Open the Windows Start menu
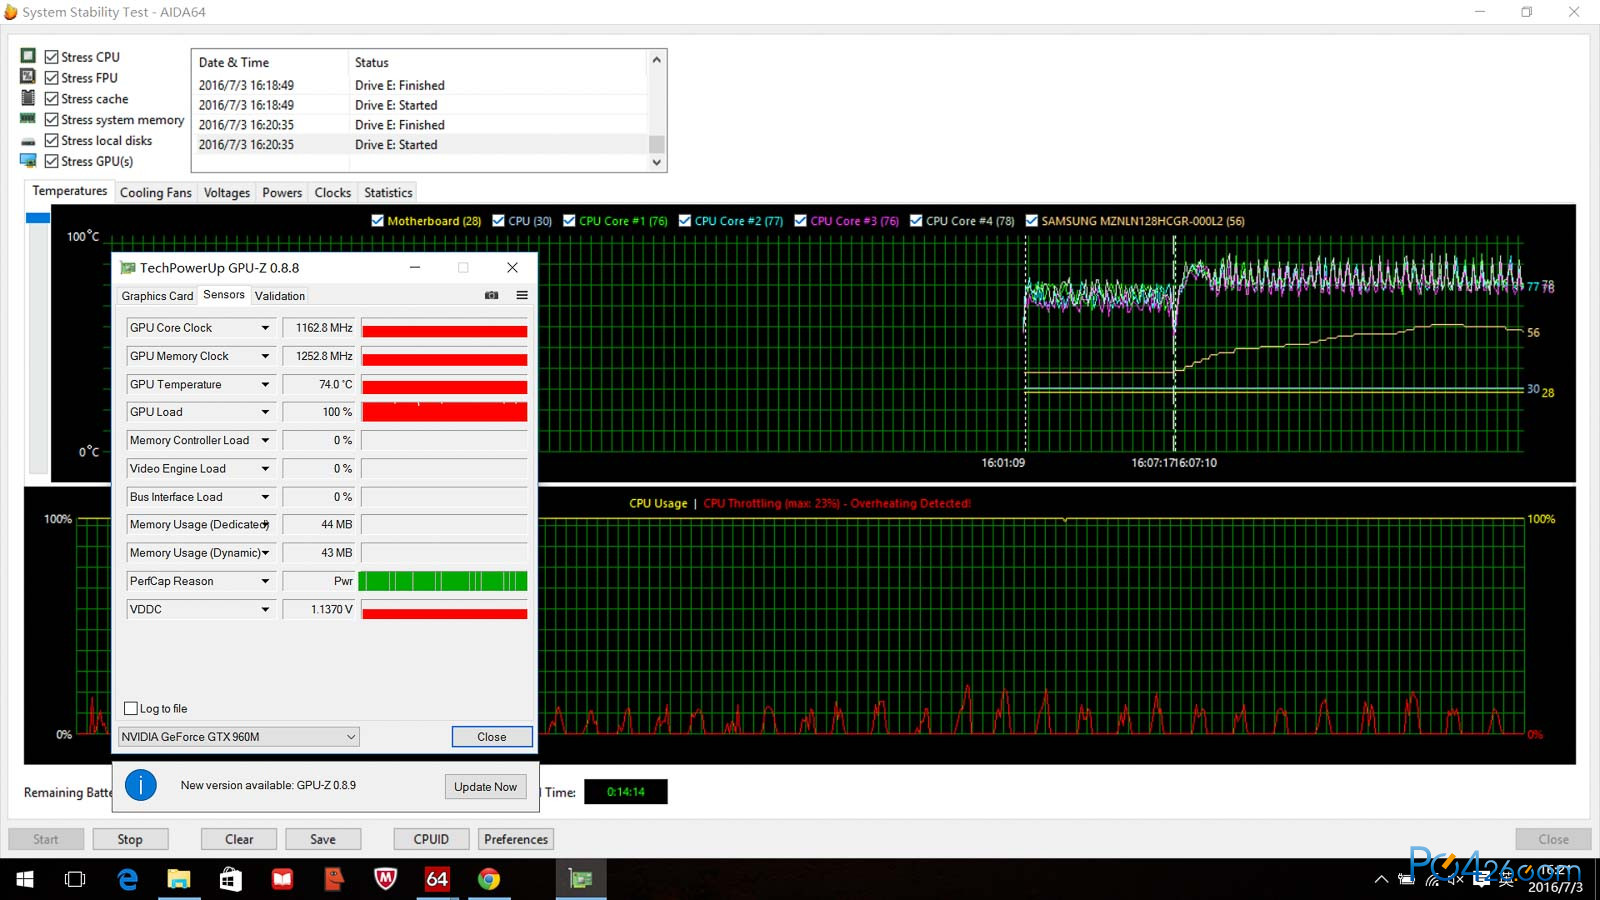 (25, 879)
